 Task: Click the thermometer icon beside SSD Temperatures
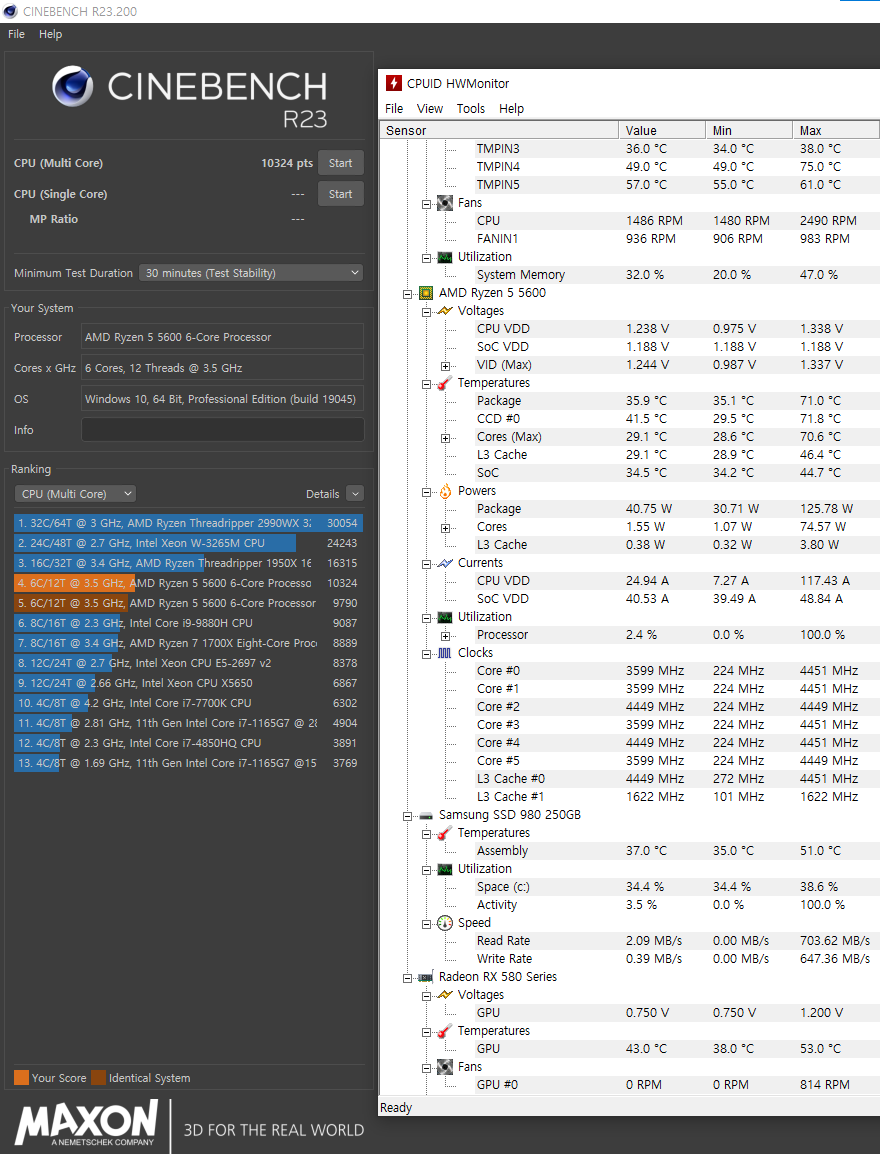(x=445, y=833)
